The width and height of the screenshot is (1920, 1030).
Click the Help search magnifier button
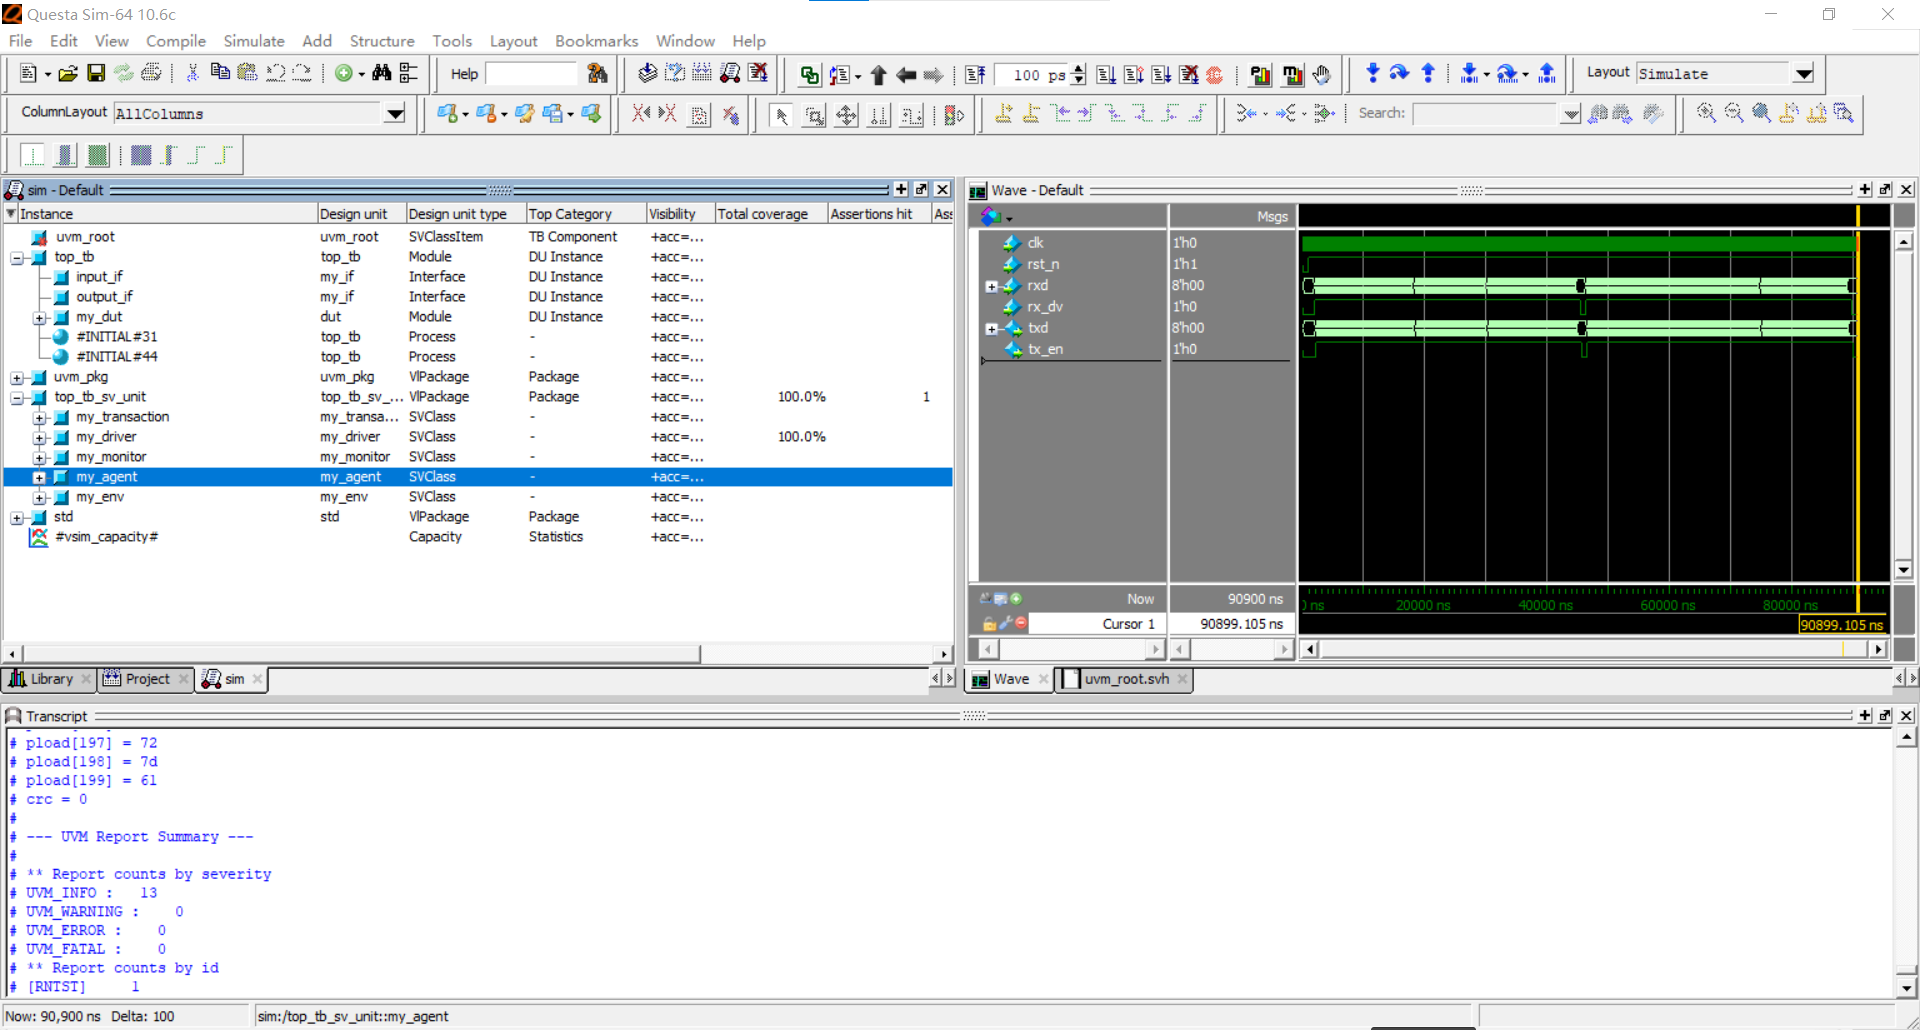pos(597,73)
